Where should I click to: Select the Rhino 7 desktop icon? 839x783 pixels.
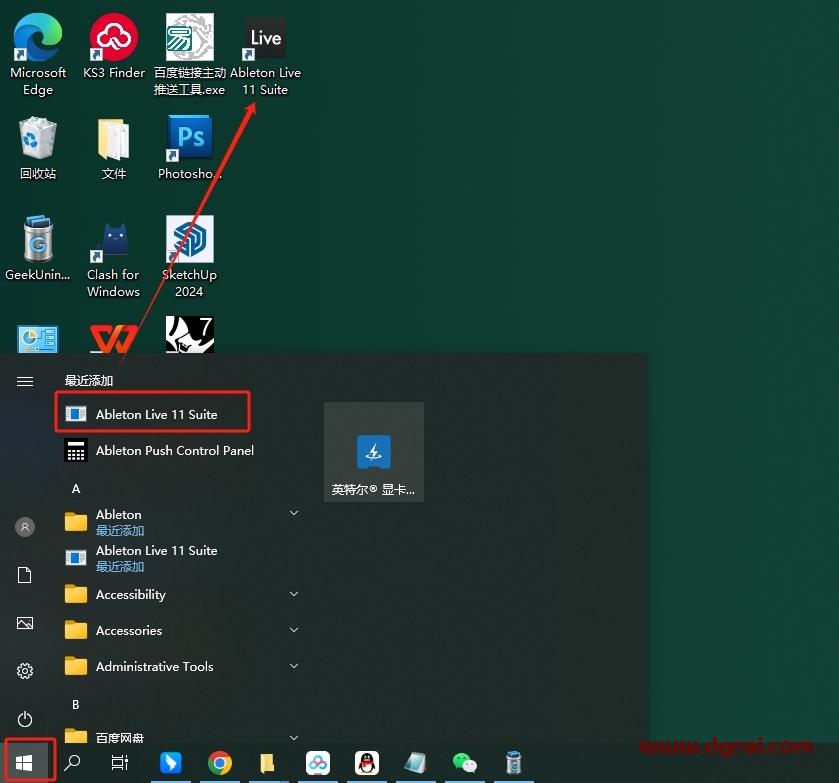click(189, 335)
